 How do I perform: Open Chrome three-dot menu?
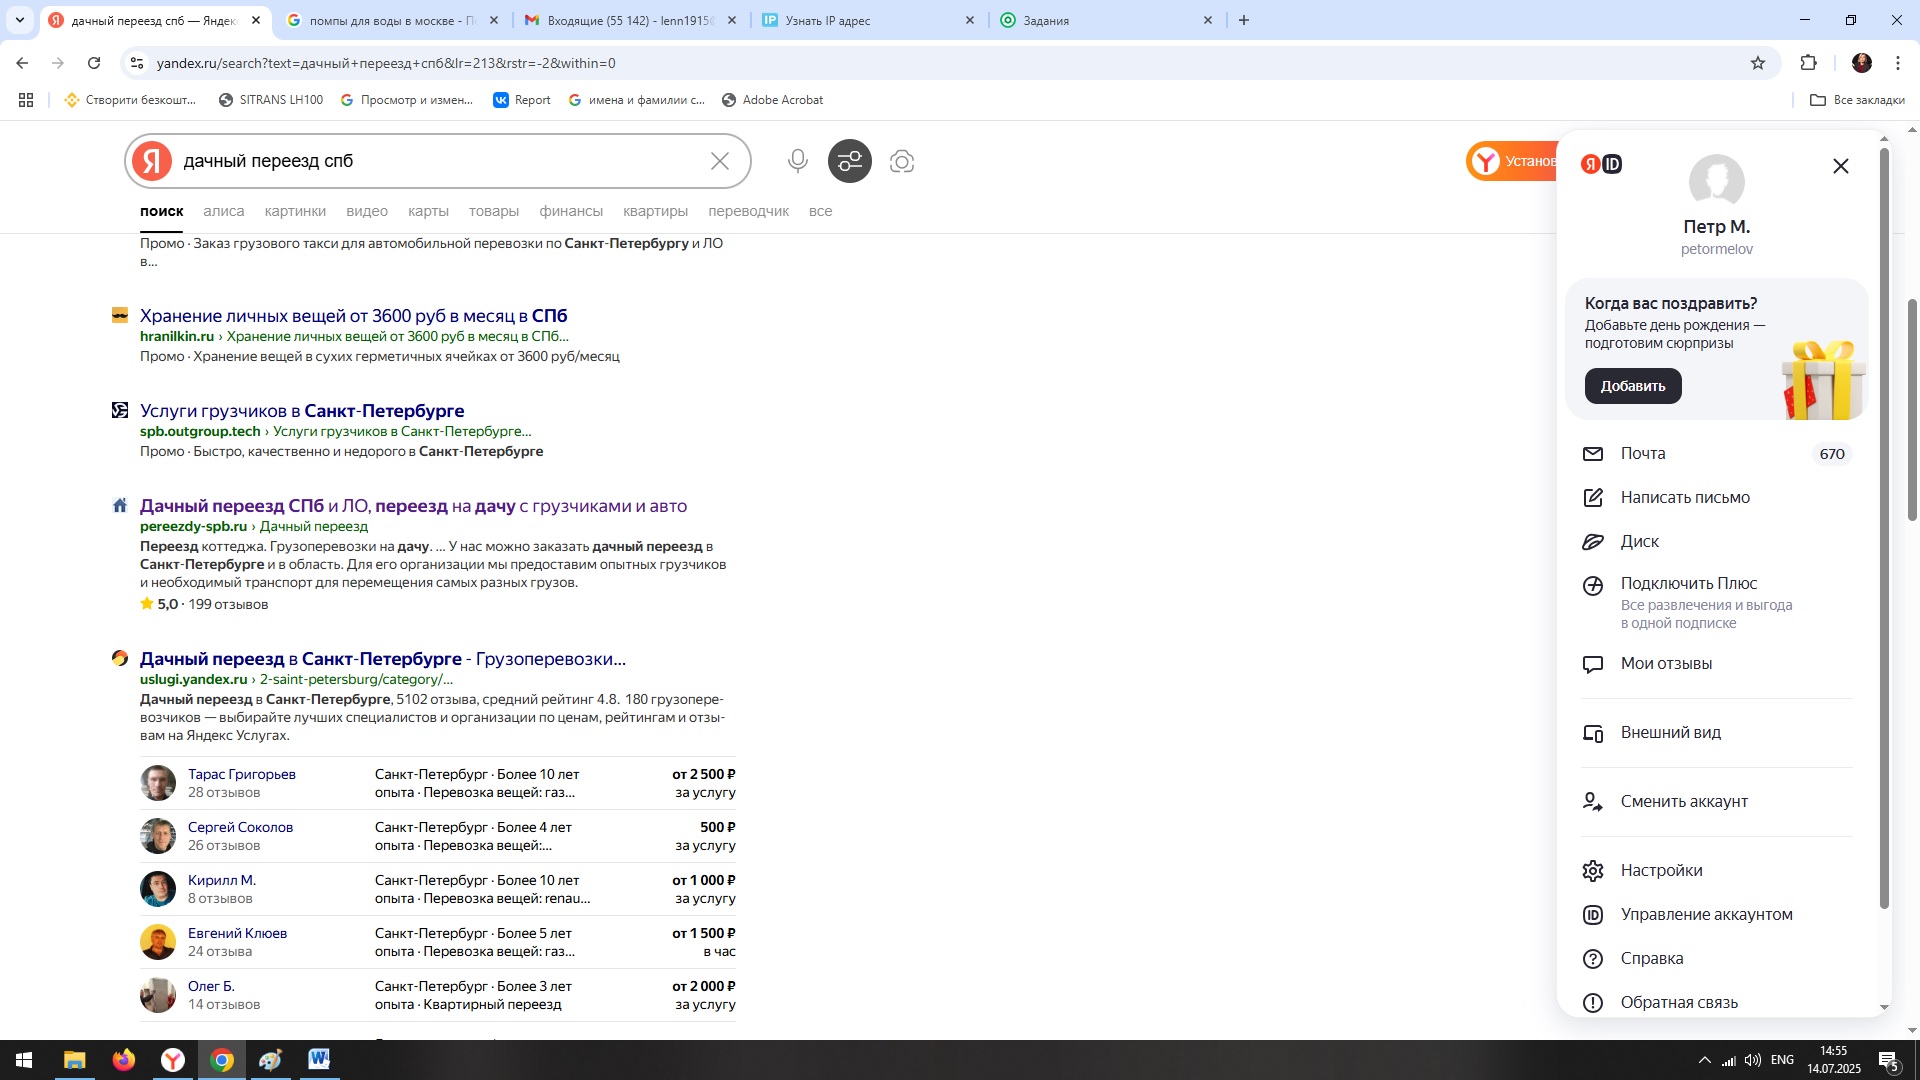point(1898,63)
